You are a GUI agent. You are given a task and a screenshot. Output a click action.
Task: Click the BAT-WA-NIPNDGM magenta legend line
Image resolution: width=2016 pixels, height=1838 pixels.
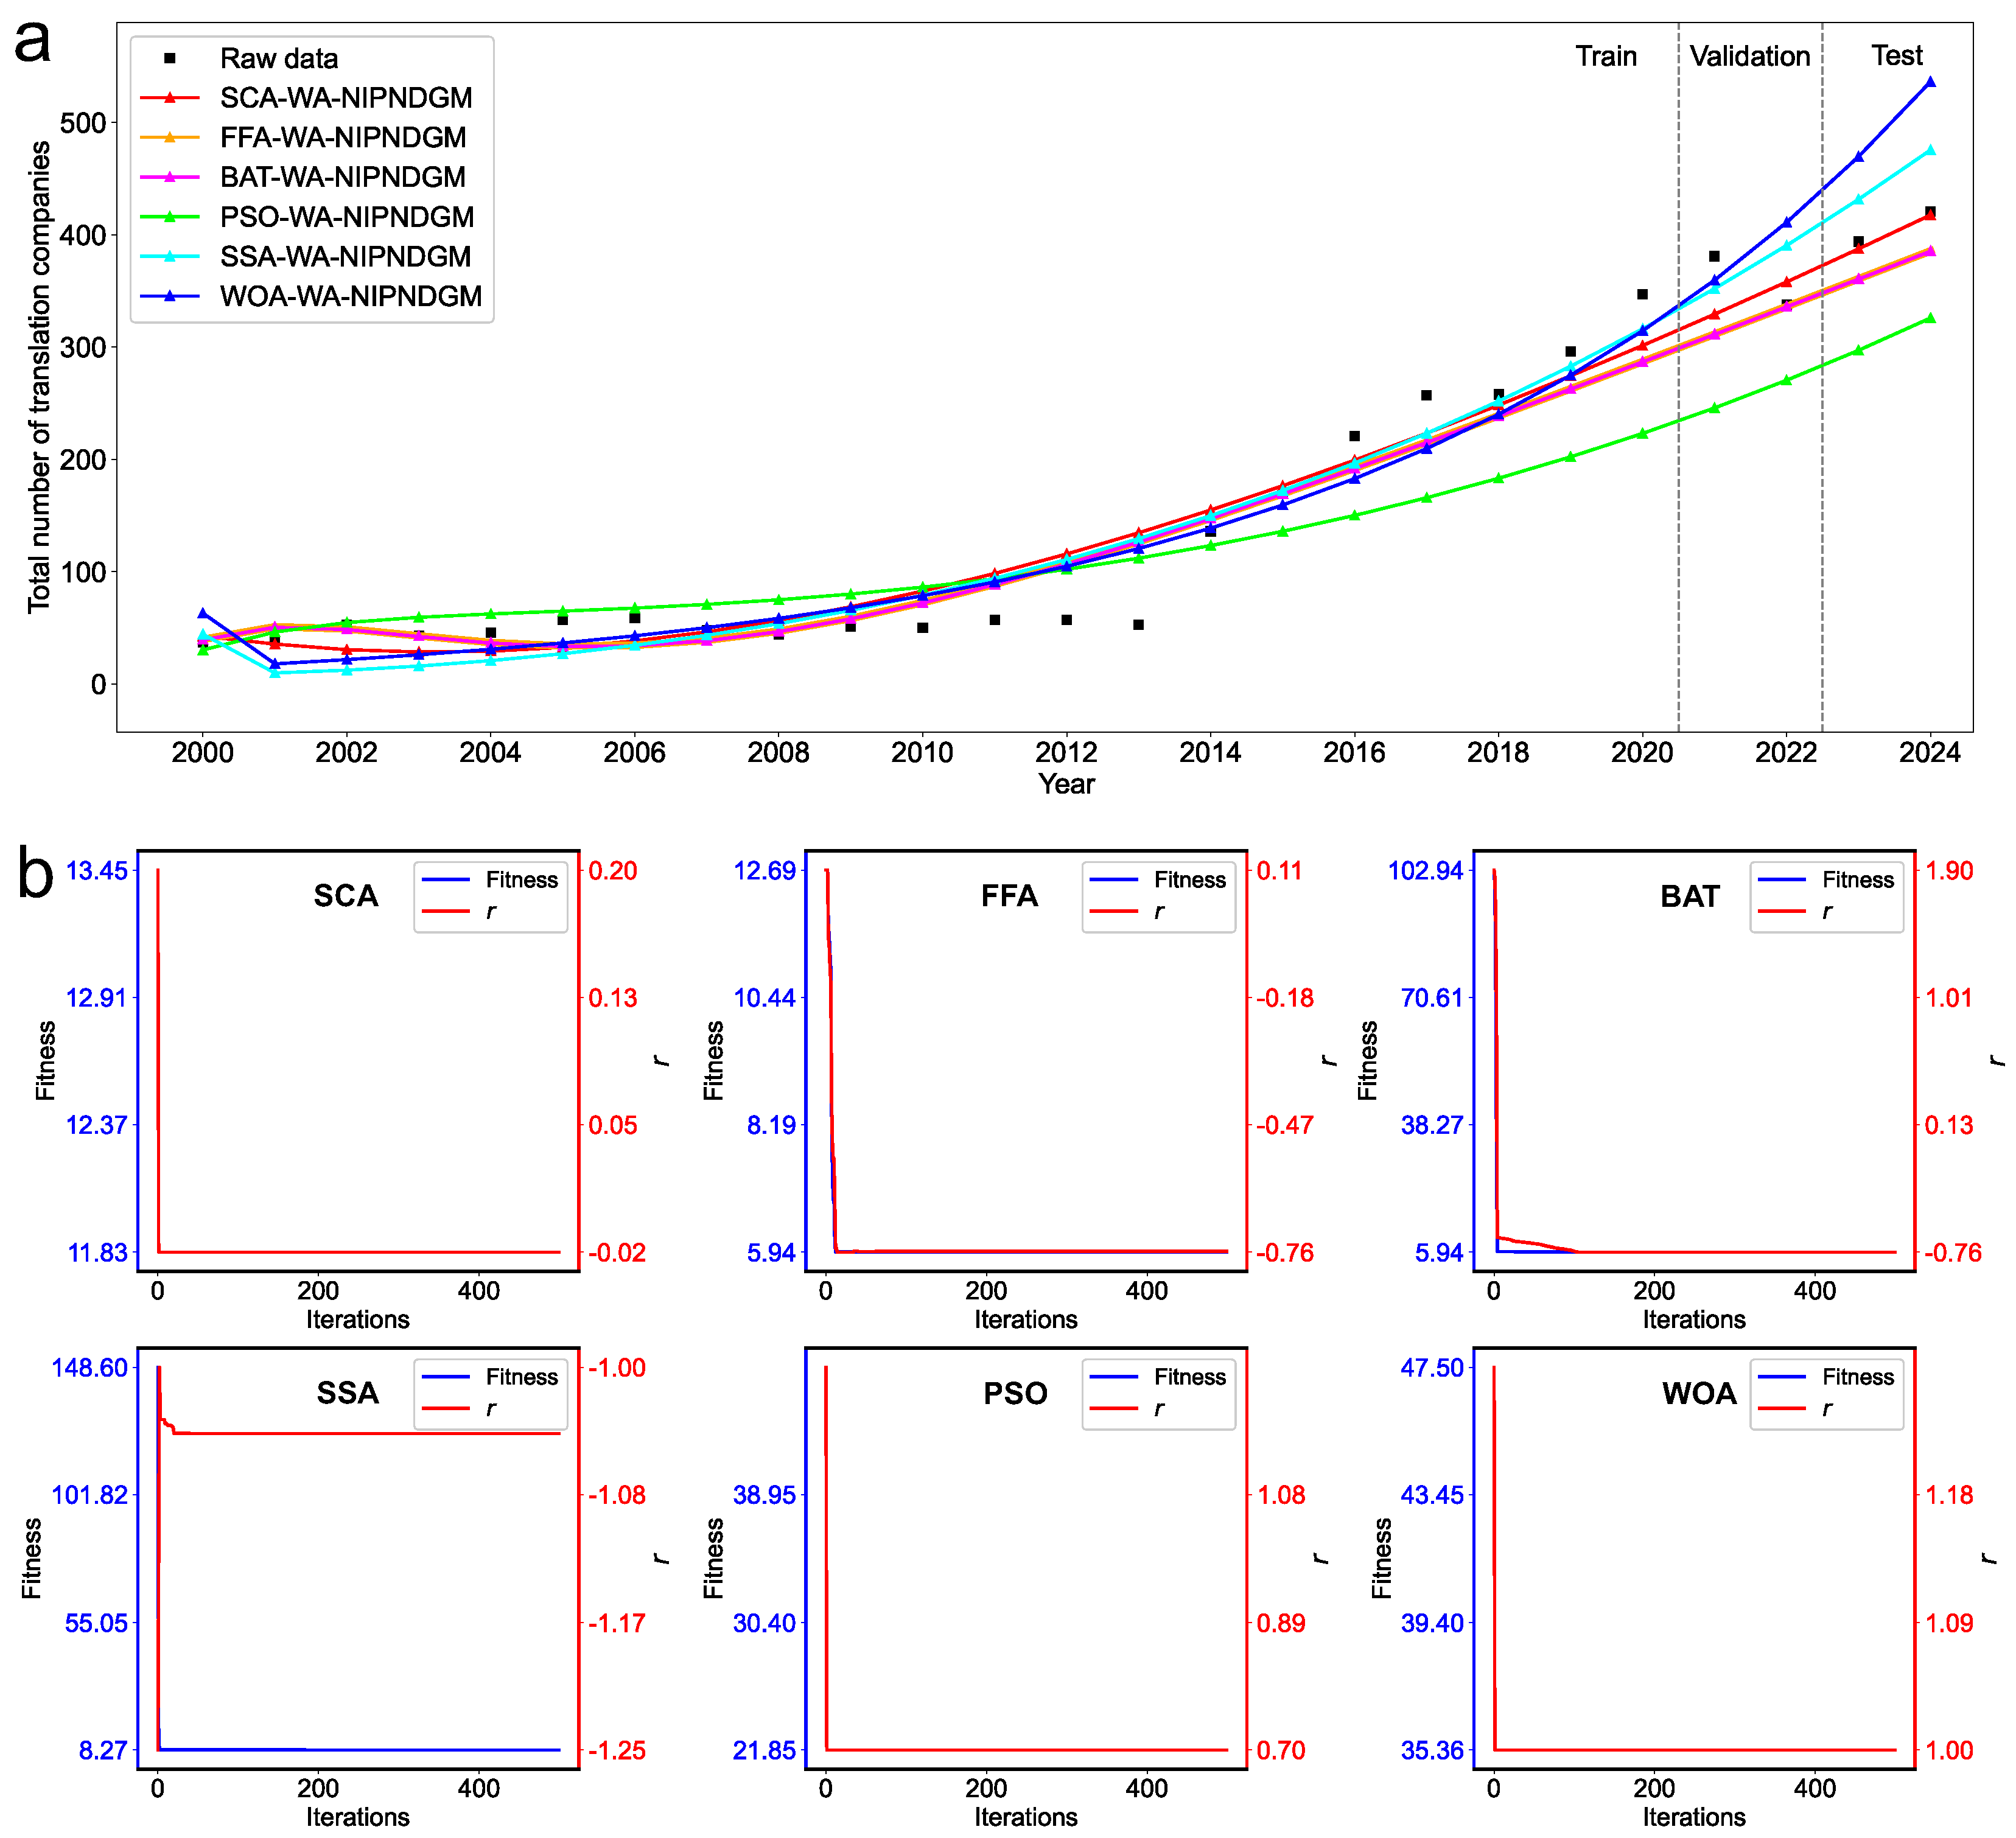point(170,177)
